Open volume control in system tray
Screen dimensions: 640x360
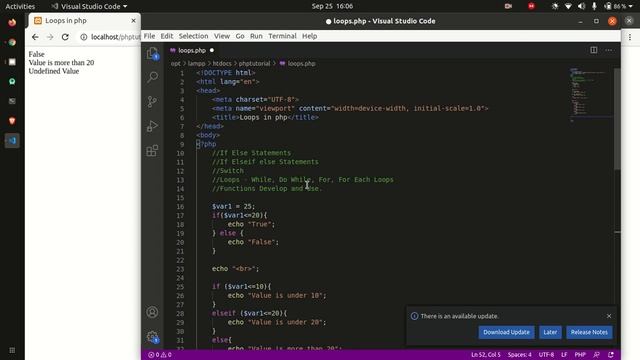click(x=582, y=6)
